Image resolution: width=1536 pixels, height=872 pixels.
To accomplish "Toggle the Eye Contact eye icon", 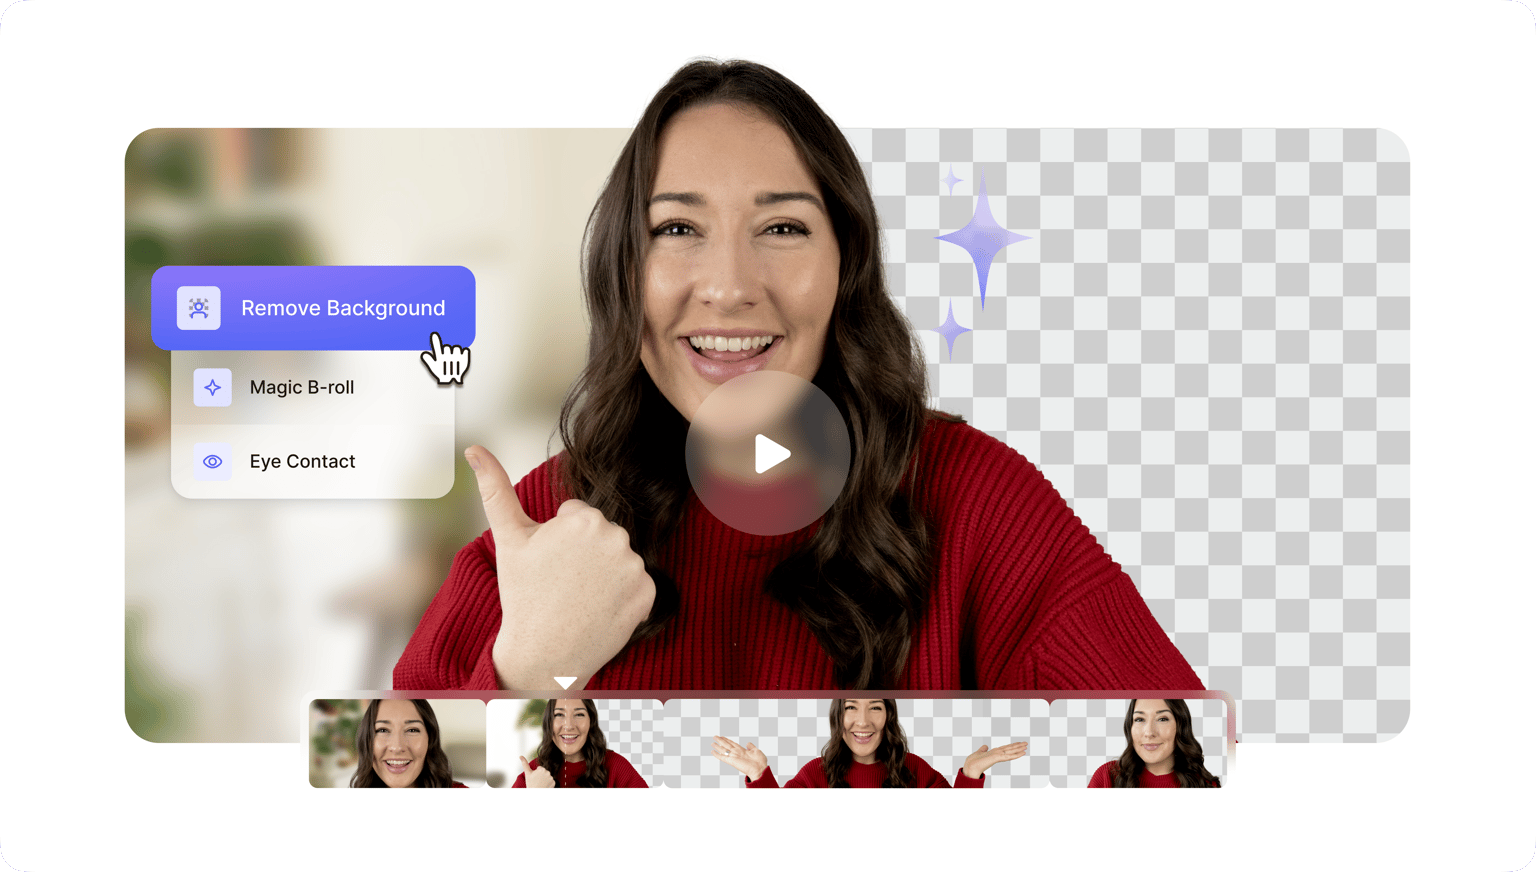I will coord(212,461).
